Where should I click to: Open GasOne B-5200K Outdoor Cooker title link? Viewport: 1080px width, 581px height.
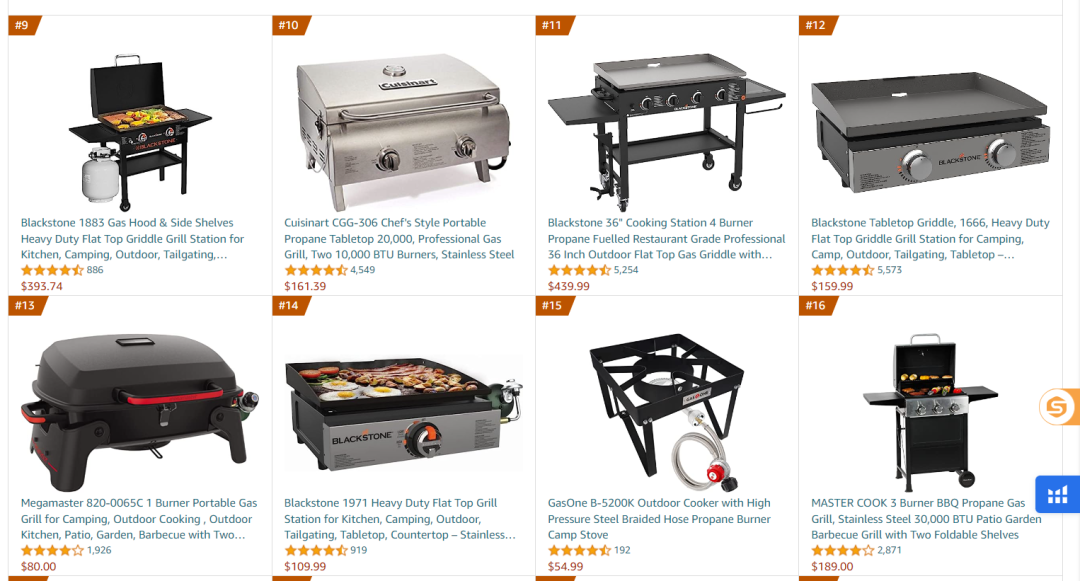(x=659, y=519)
